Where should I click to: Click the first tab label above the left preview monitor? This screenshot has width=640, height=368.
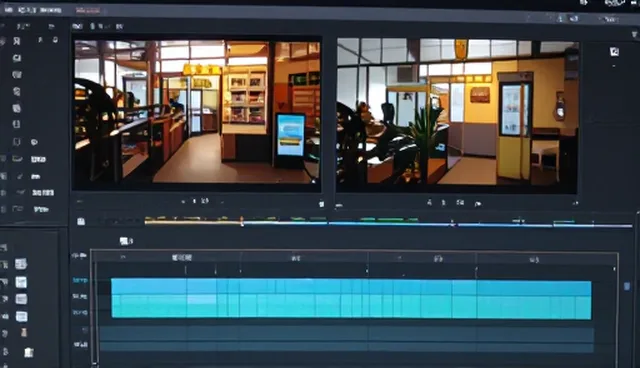77,27
